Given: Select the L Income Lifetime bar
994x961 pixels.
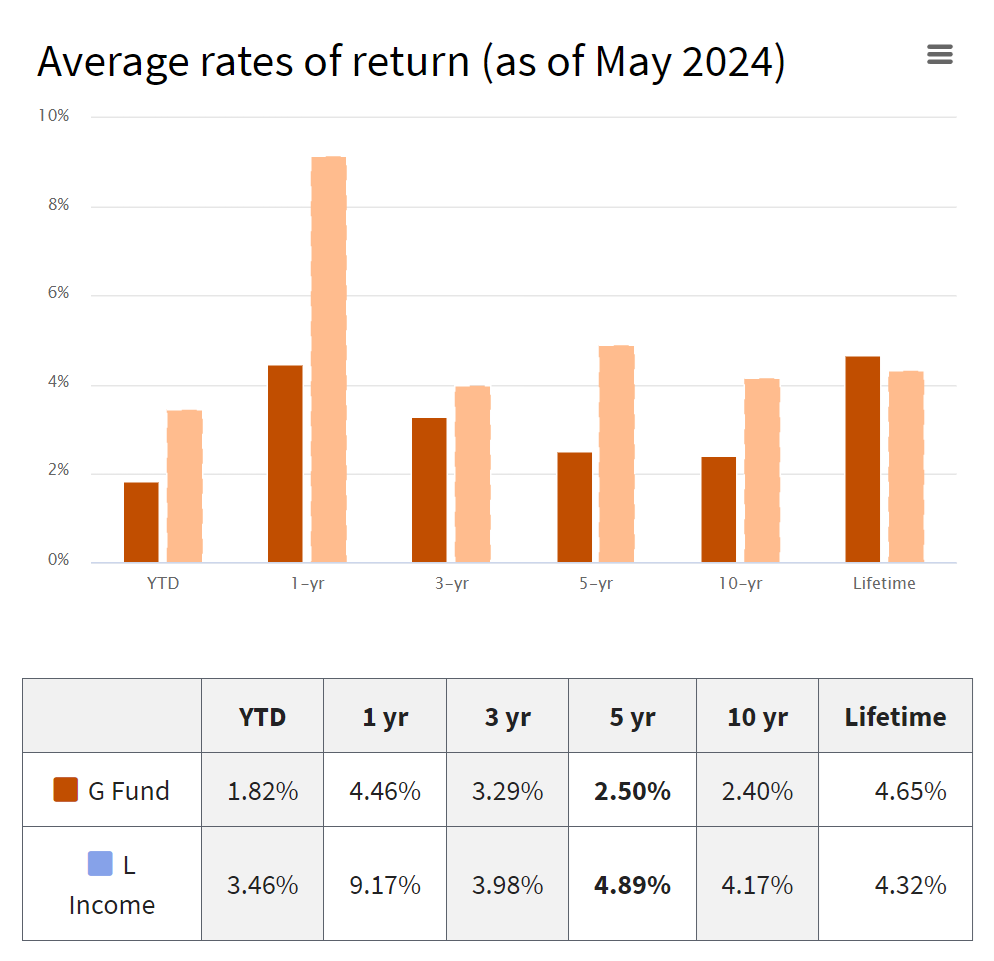Looking at the screenshot, I should tap(905, 465).
